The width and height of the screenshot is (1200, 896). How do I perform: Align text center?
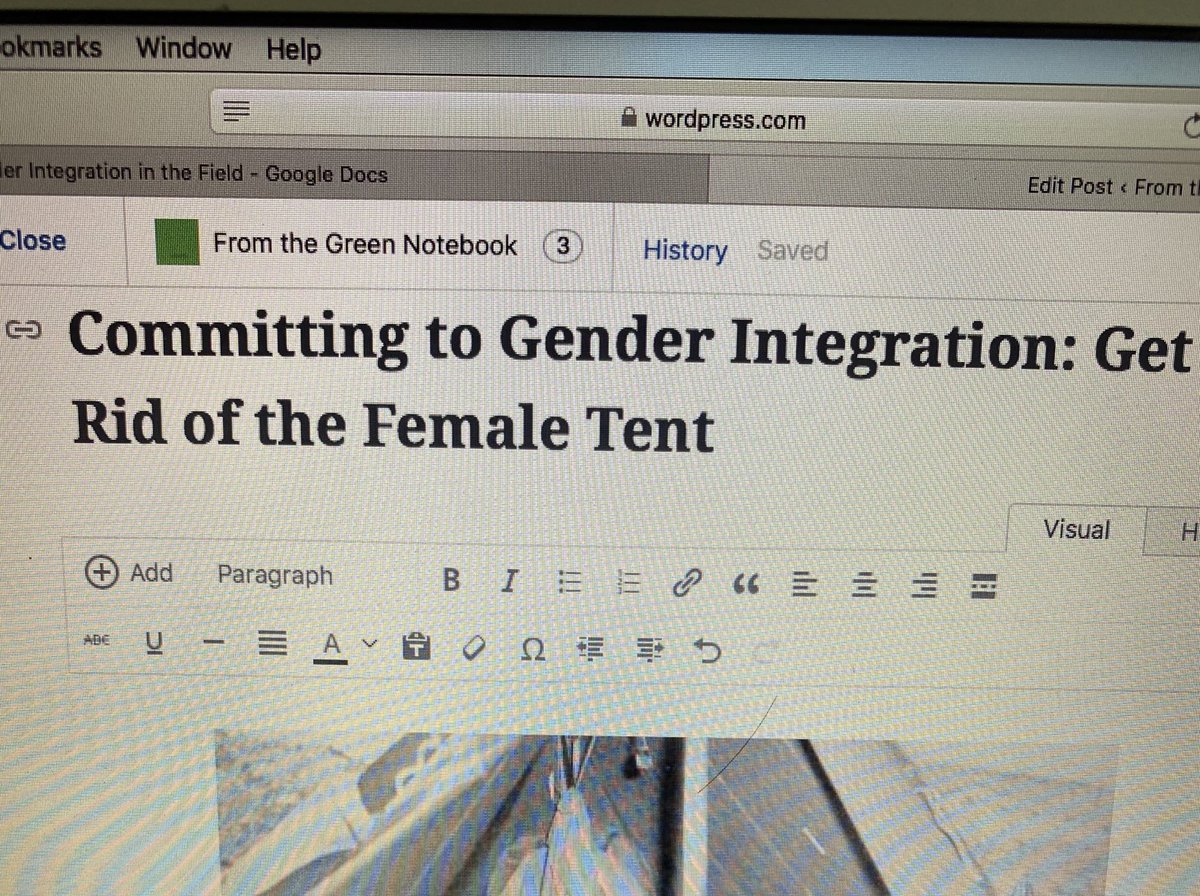click(x=863, y=585)
